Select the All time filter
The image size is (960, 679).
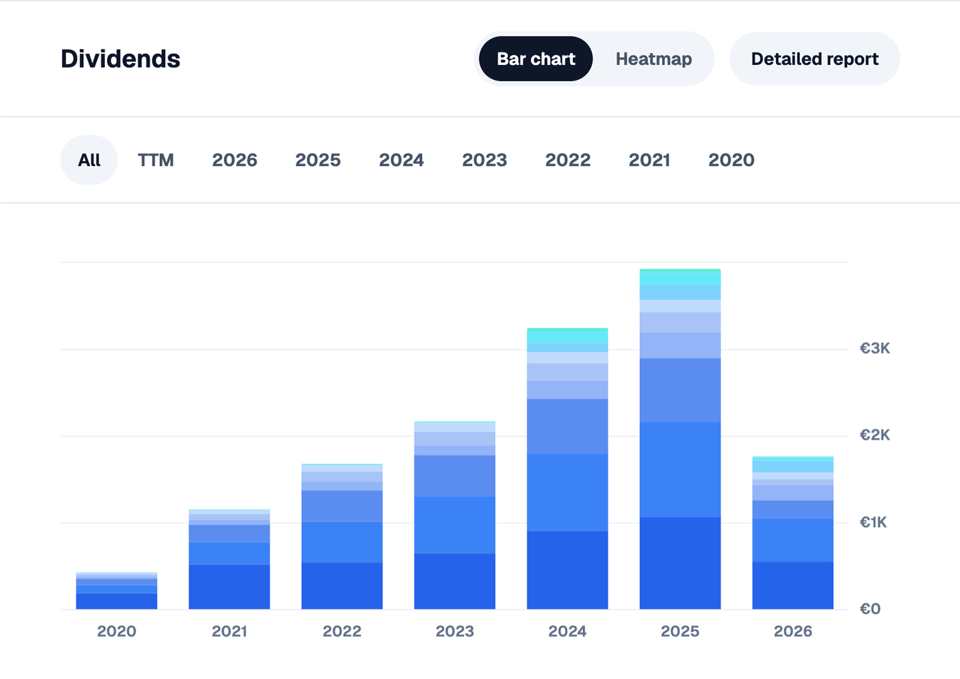(x=89, y=160)
